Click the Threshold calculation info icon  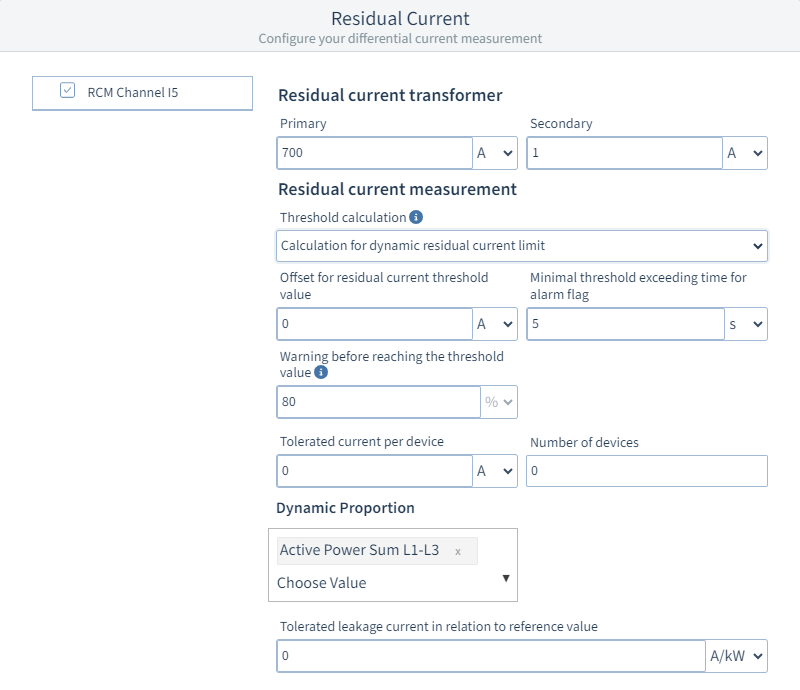[417, 217]
